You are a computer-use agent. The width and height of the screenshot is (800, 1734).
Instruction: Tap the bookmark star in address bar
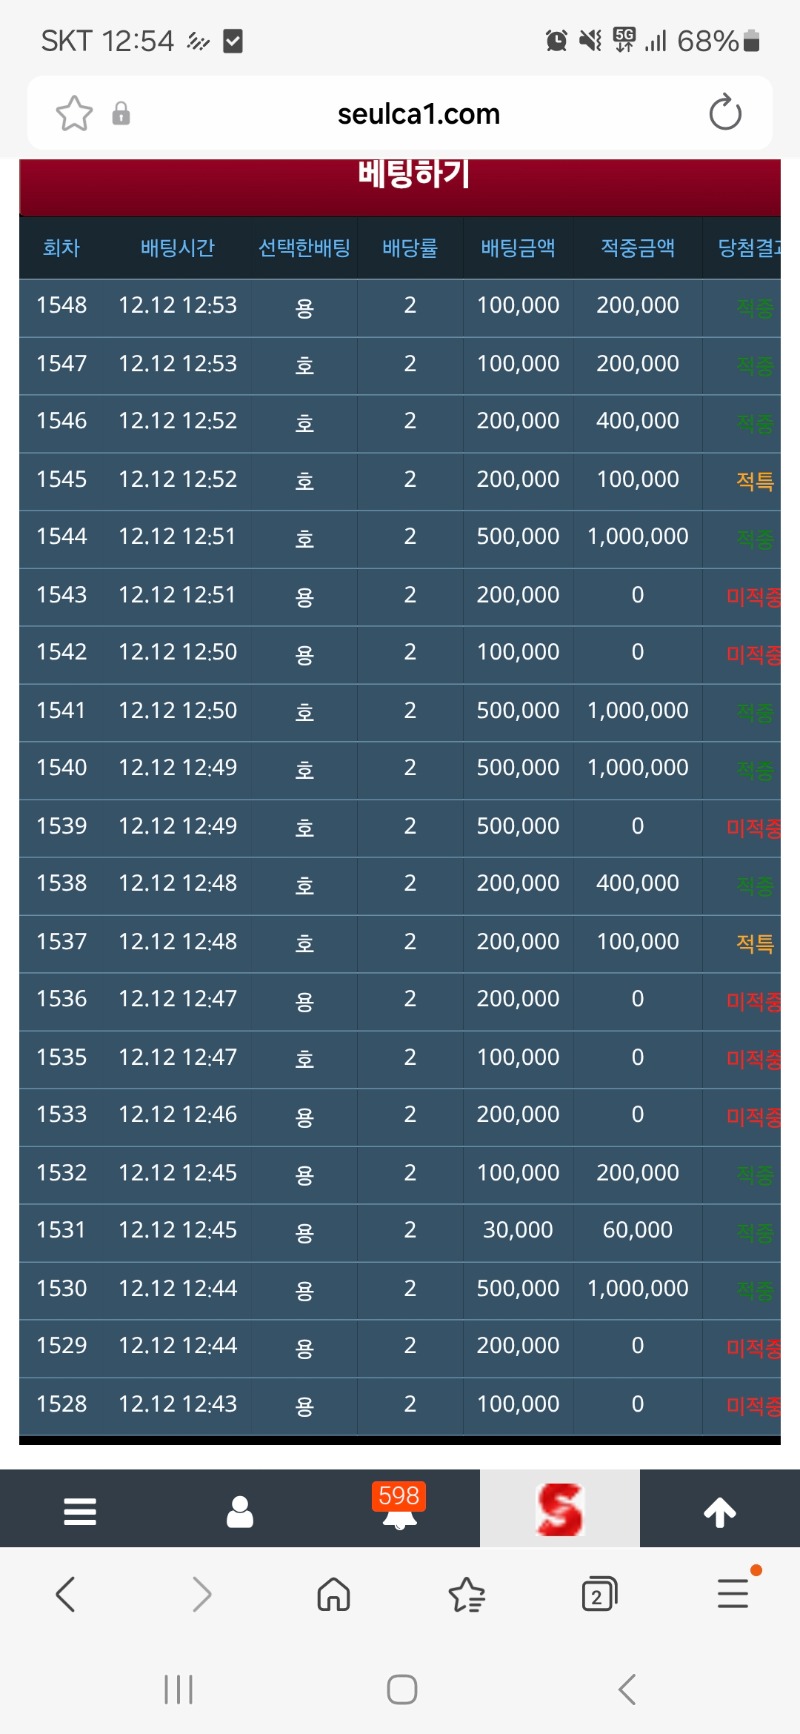point(74,114)
